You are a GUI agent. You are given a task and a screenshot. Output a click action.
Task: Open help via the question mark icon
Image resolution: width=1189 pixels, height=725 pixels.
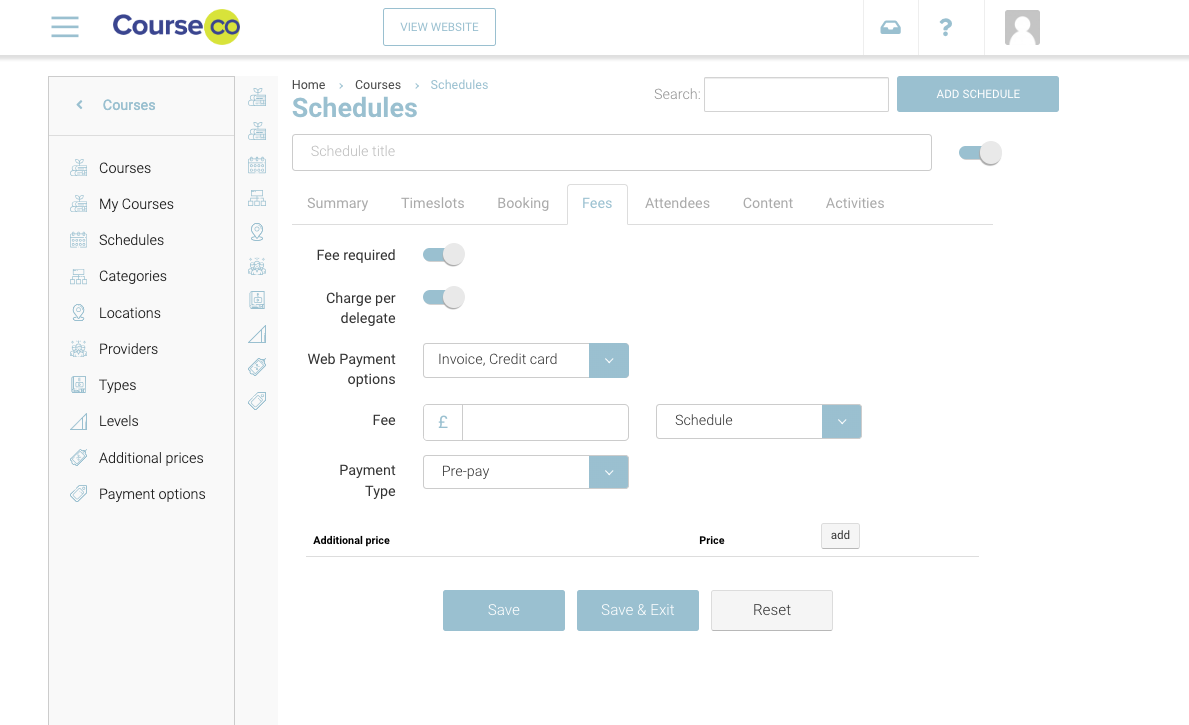pyautogui.click(x=945, y=27)
